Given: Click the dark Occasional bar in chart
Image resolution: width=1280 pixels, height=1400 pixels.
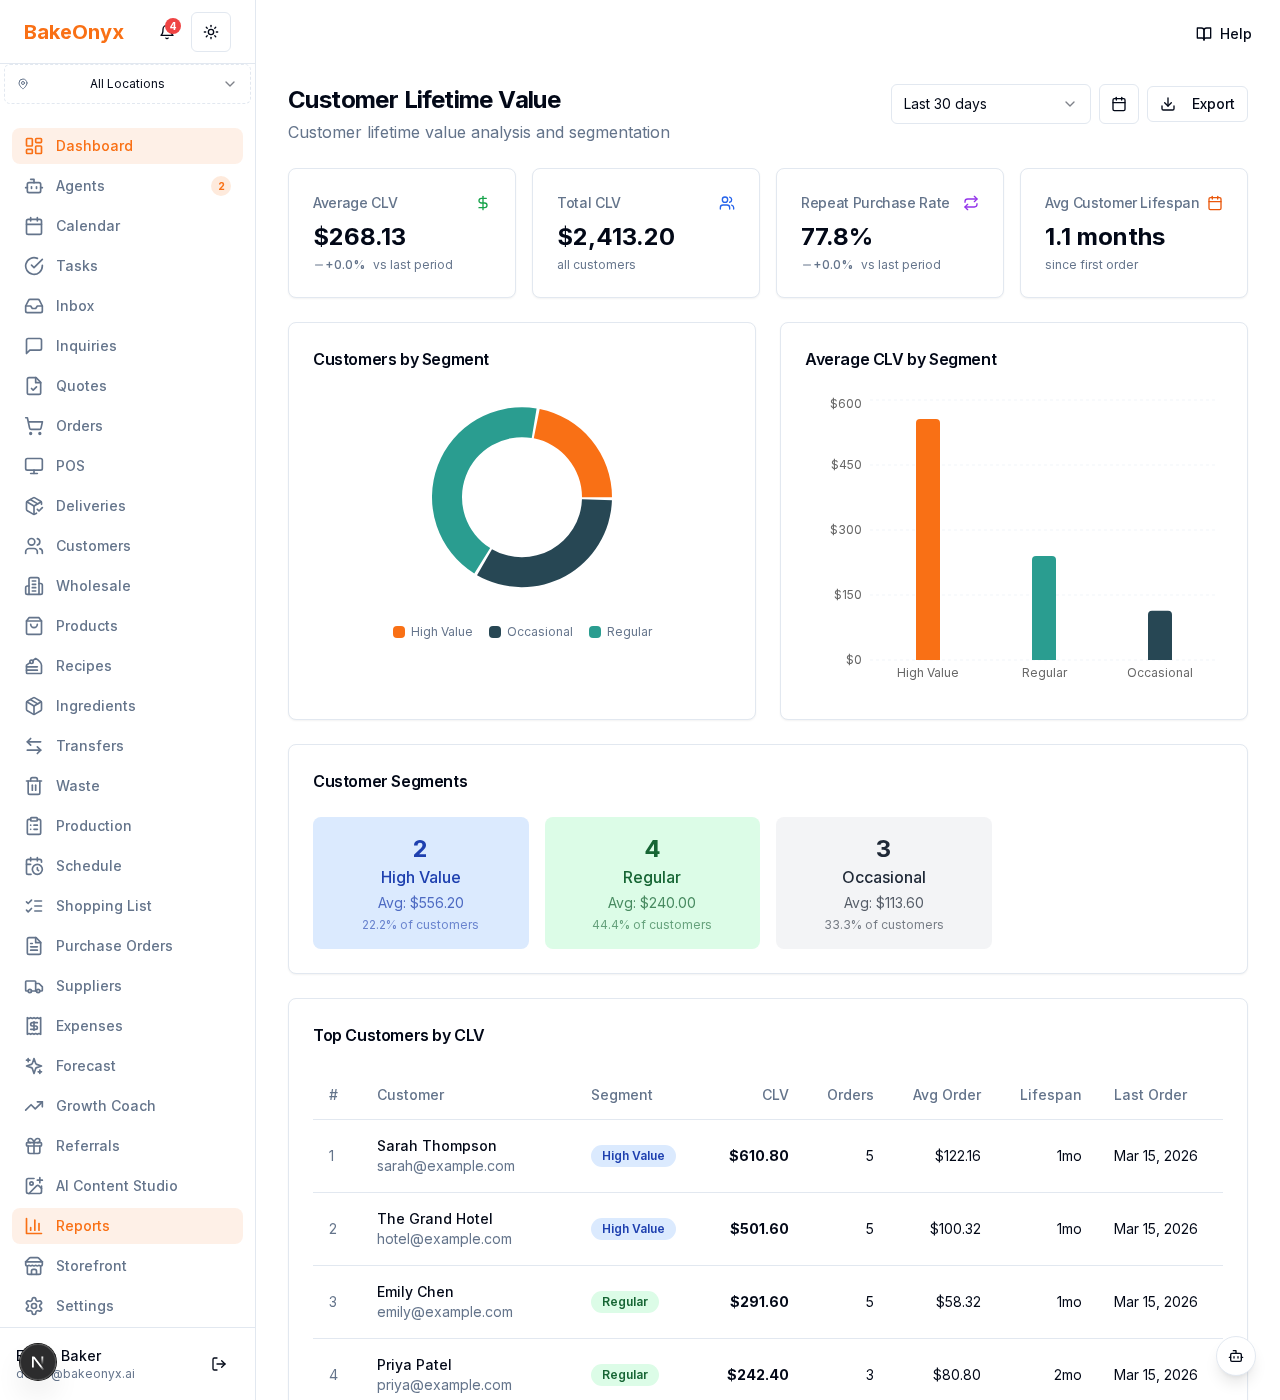Looking at the screenshot, I should [1160, 635].
